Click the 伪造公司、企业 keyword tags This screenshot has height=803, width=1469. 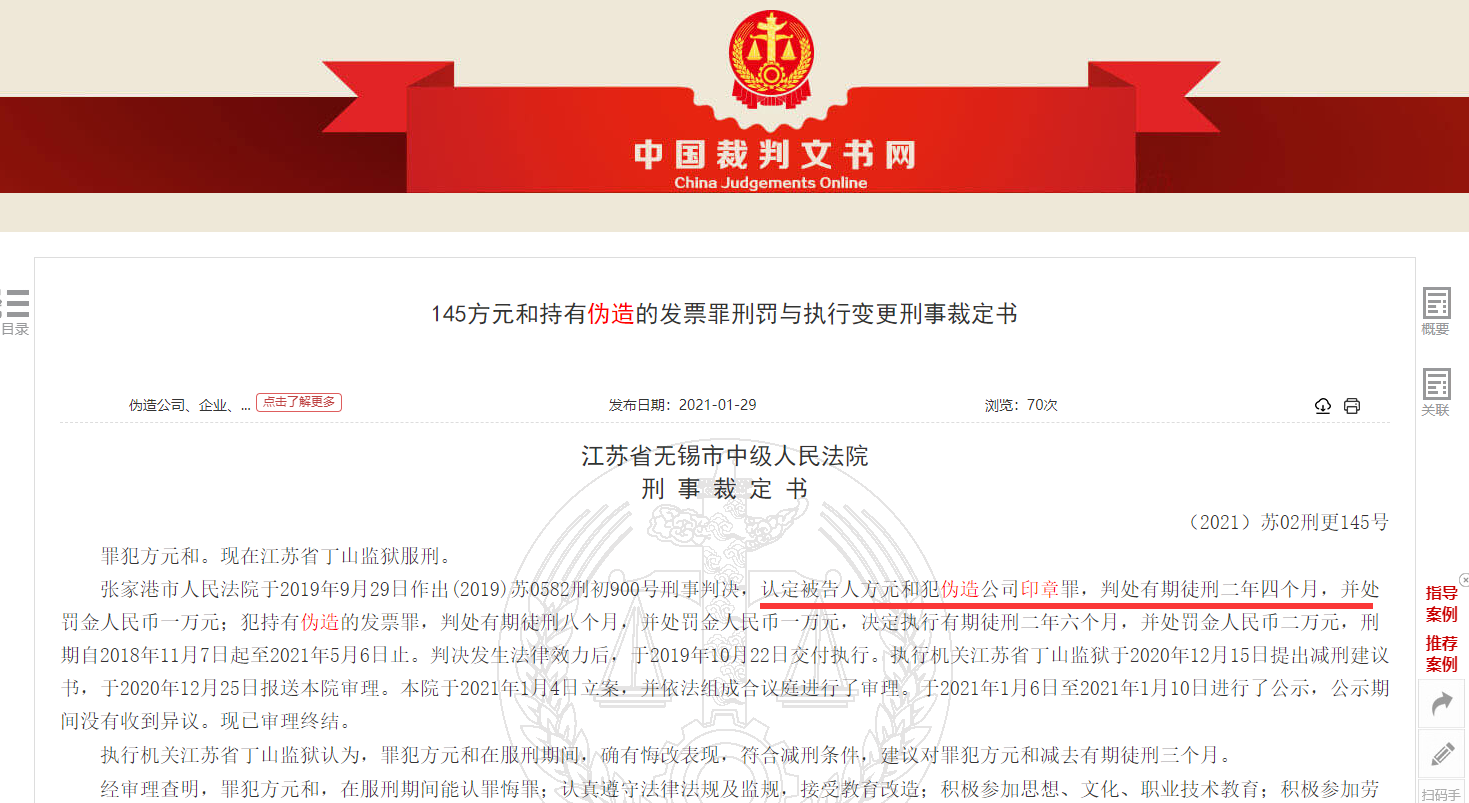[190, 405]
